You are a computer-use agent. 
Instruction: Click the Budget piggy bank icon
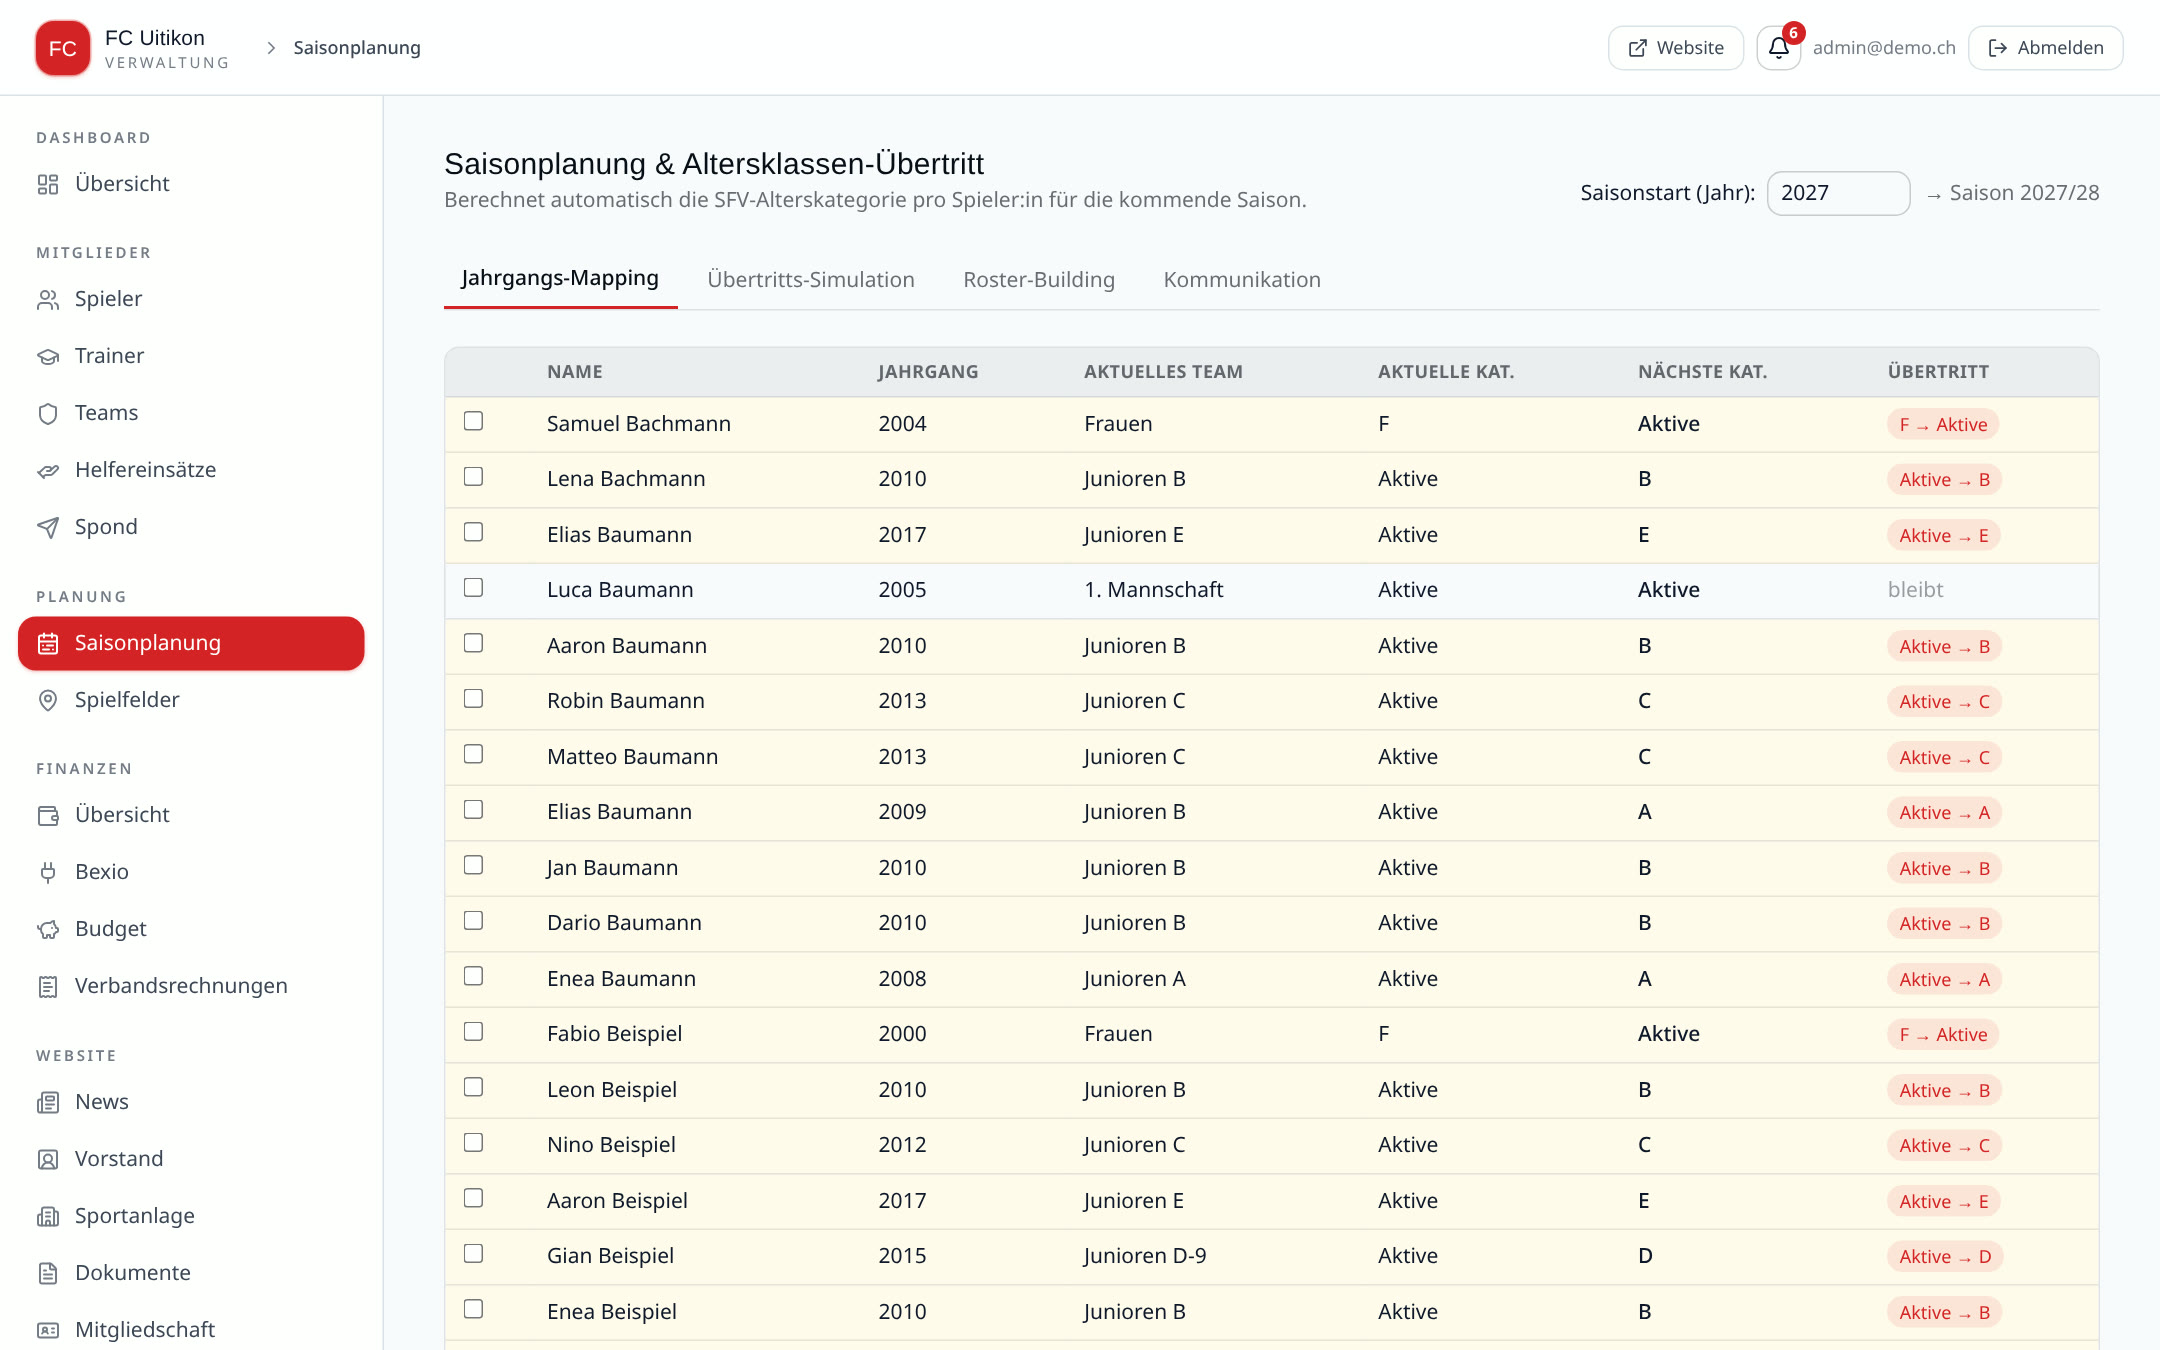[x=48, y=929]
